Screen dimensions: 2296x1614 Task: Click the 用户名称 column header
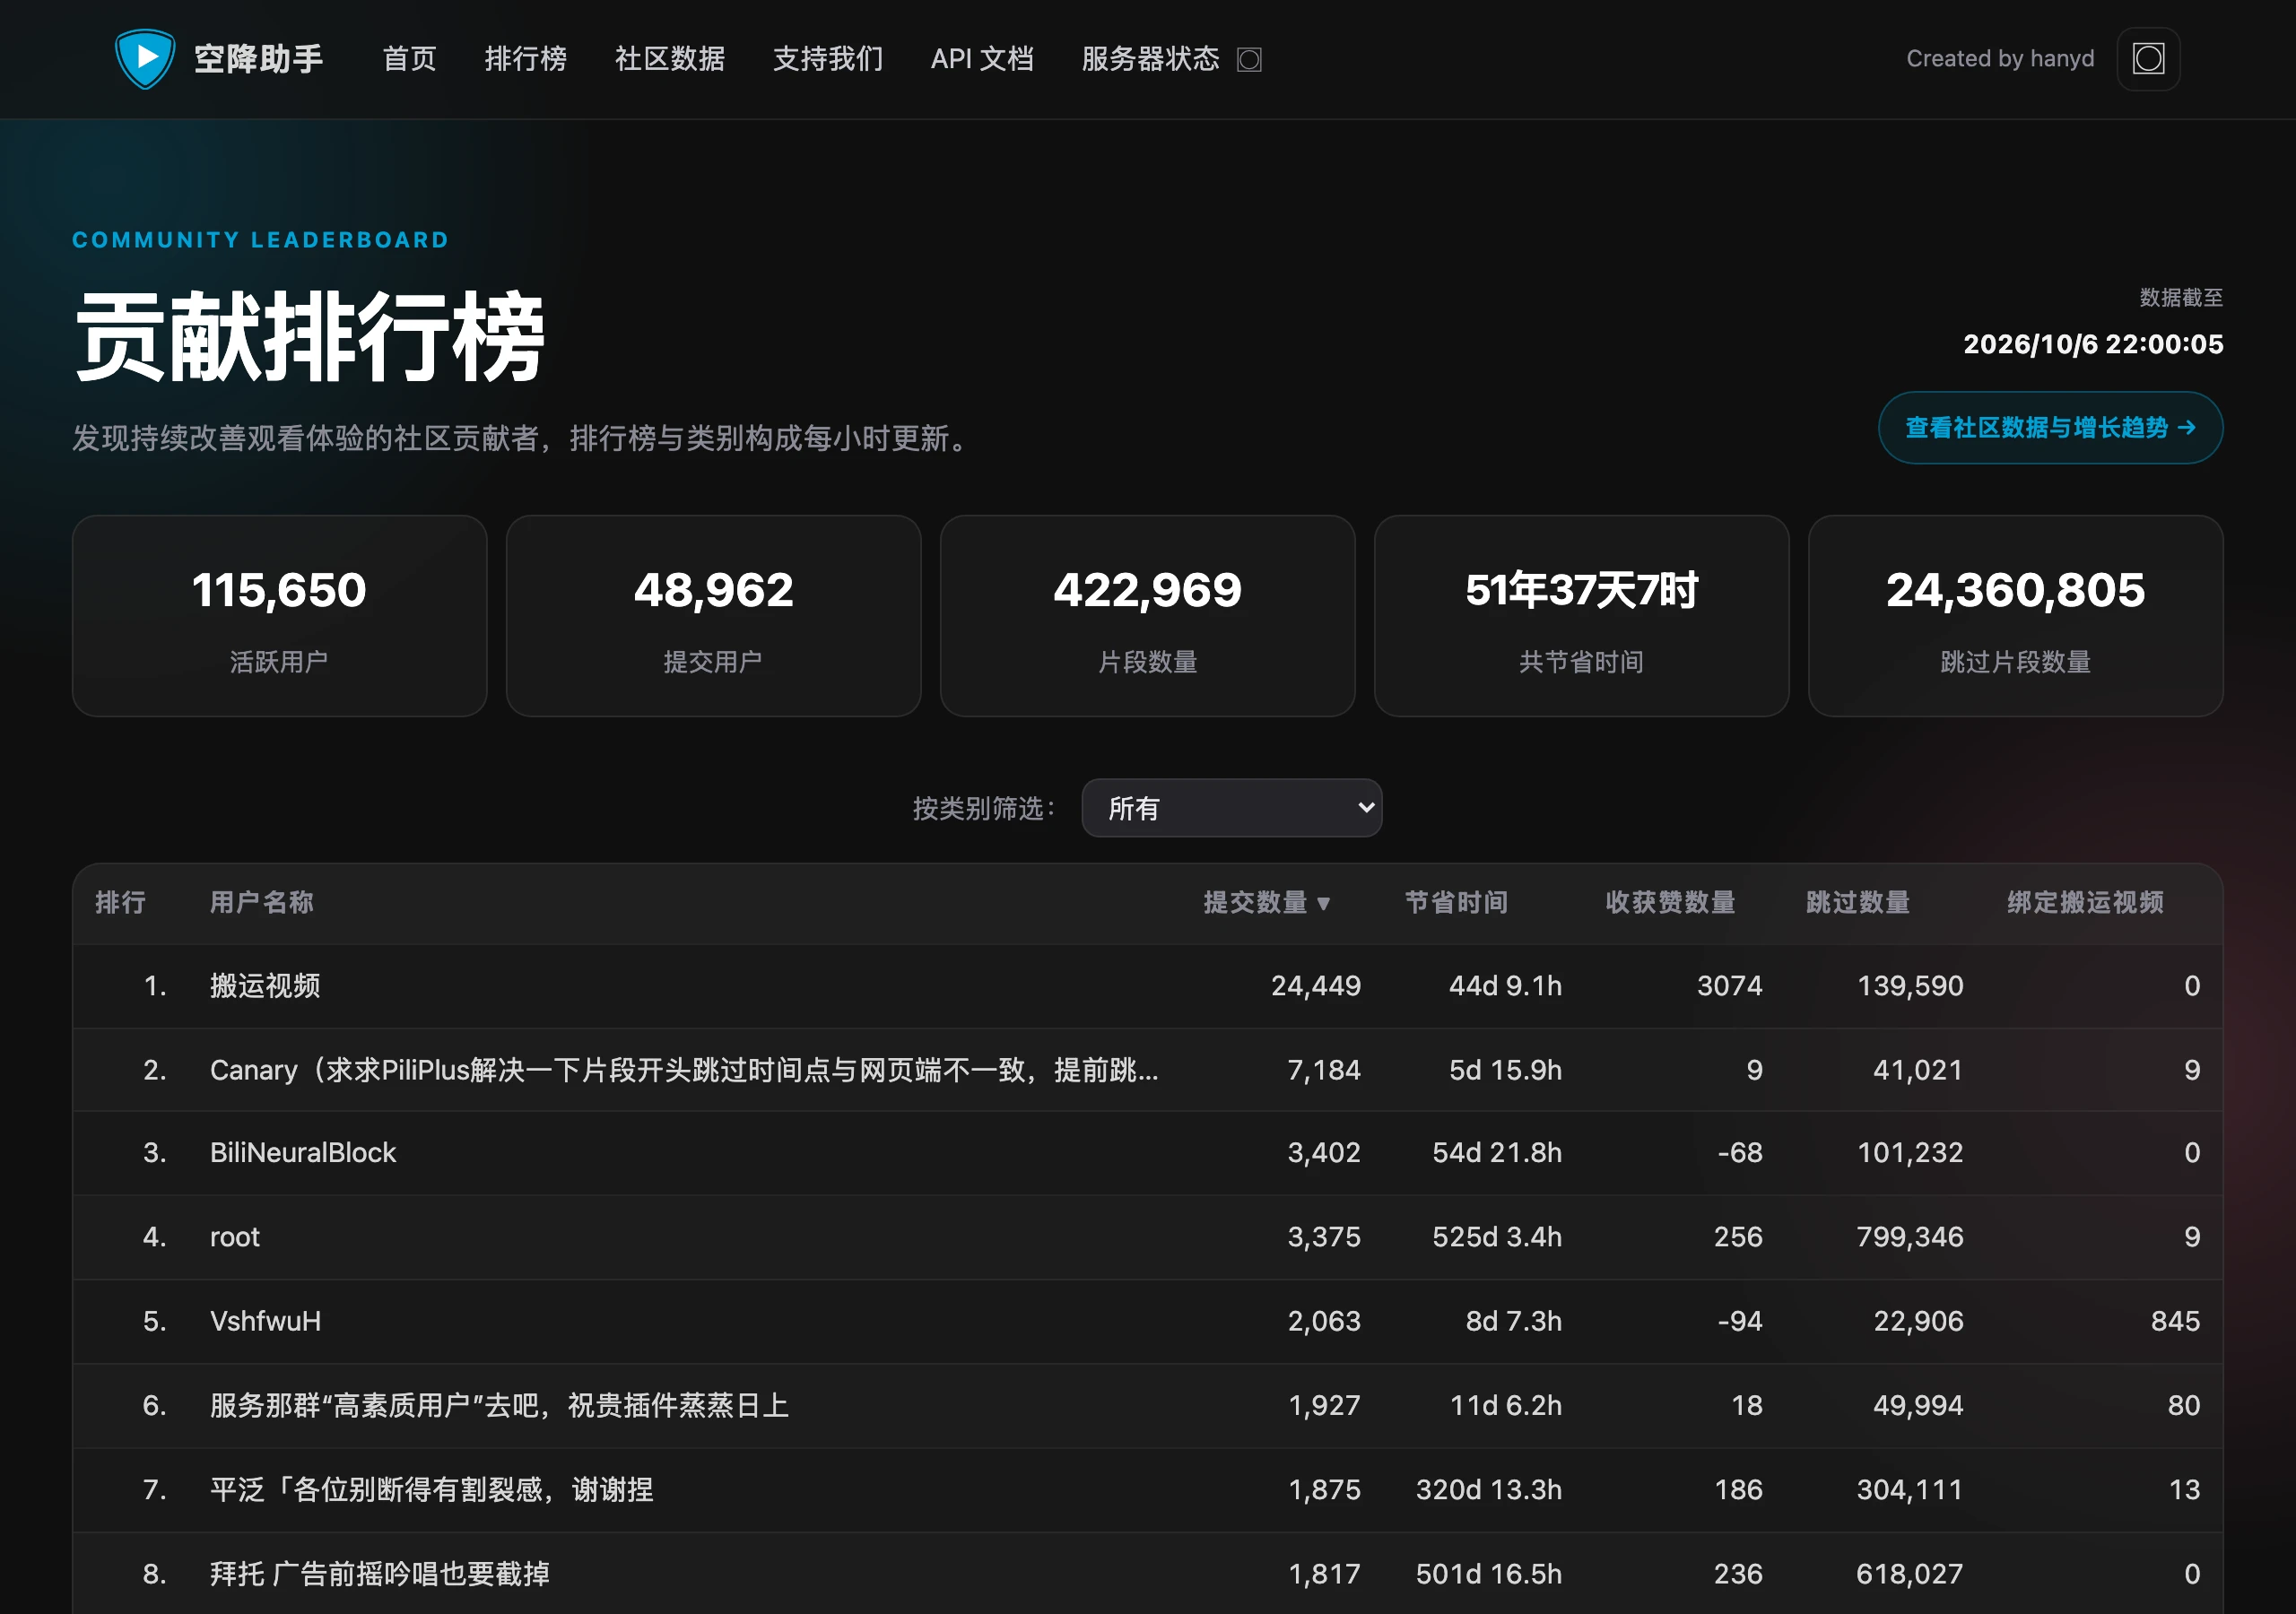click(x=262, y=903)
